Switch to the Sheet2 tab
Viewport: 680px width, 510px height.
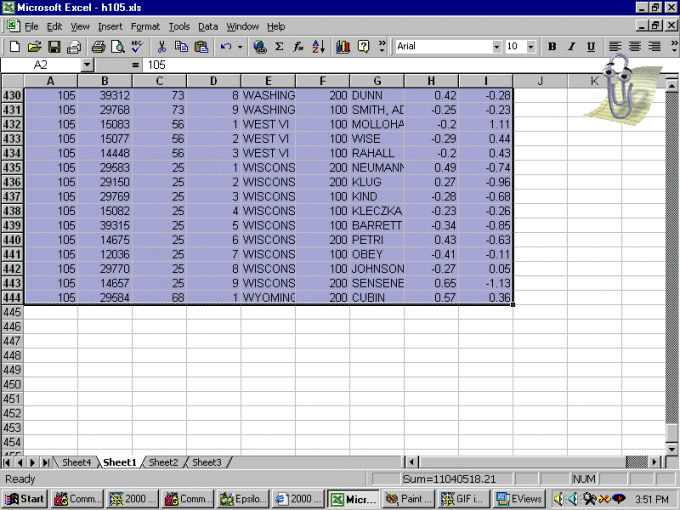163,462
